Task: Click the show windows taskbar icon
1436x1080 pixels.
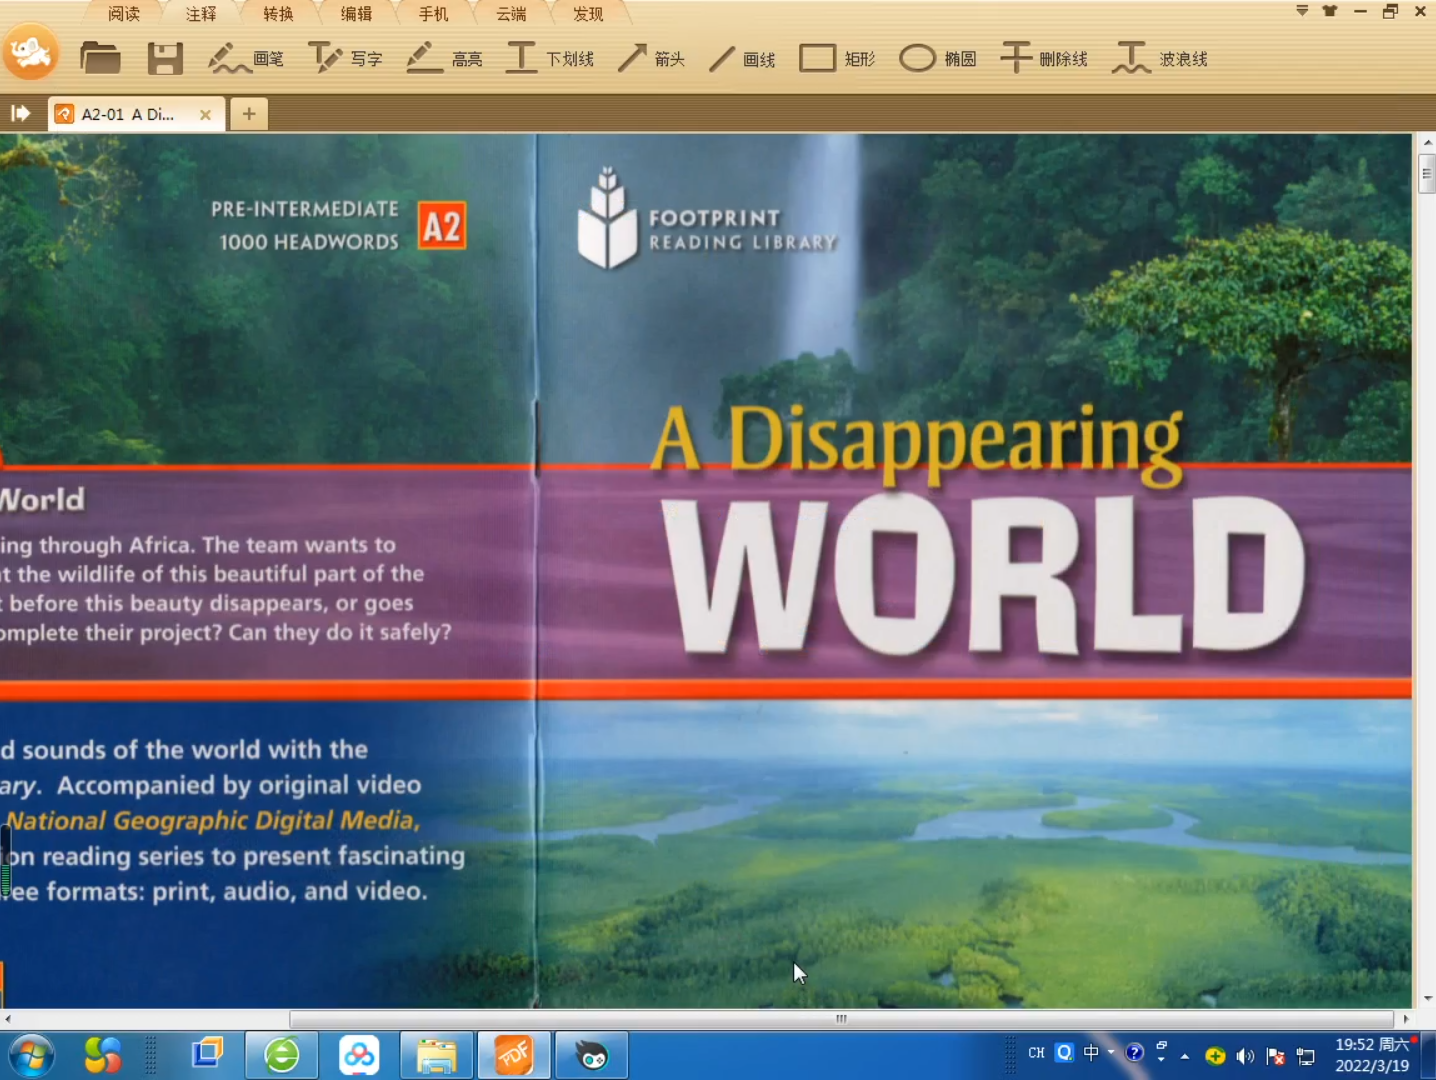Action: click(207, 1054)
